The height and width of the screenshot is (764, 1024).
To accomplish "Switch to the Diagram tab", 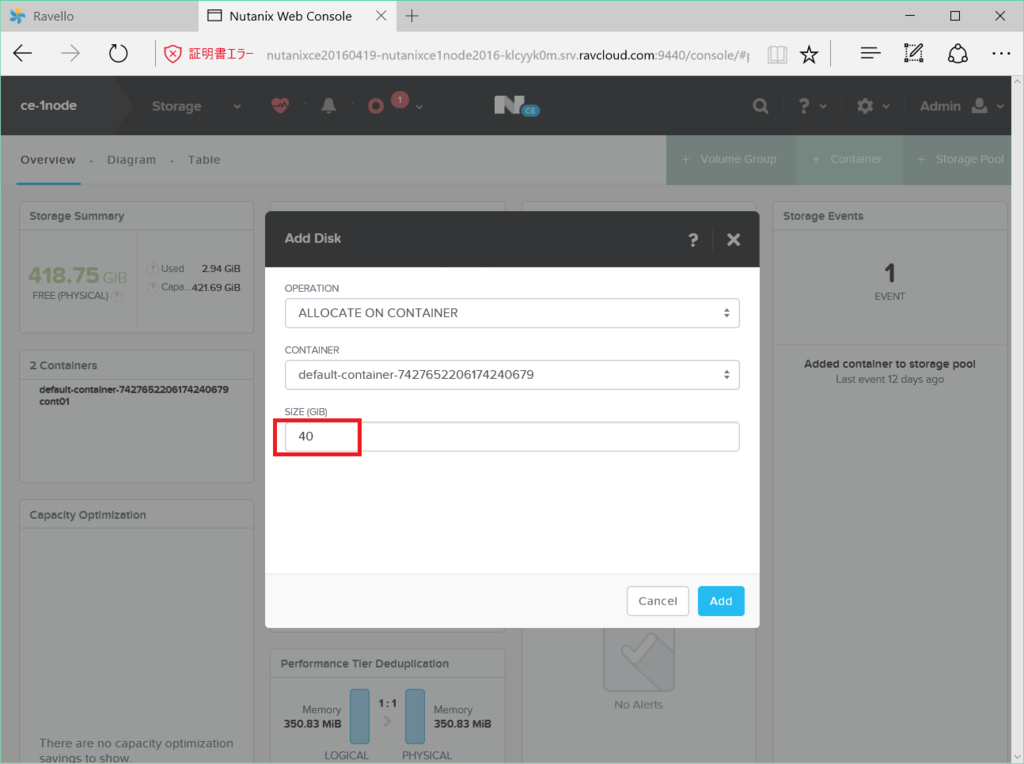I will pos(131,160).
